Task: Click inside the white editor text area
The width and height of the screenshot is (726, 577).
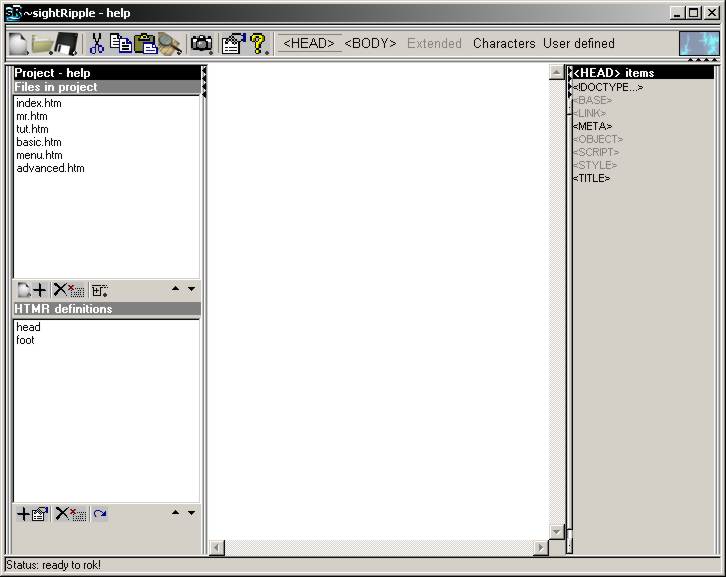Action: [377, 301]
